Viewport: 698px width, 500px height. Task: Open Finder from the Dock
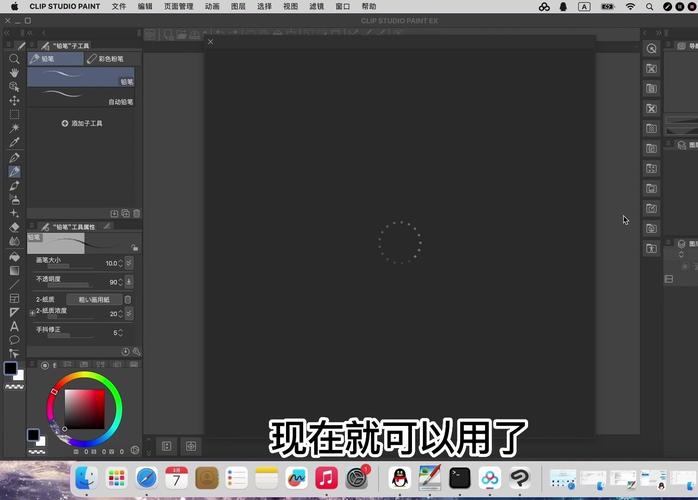(86, 478)
